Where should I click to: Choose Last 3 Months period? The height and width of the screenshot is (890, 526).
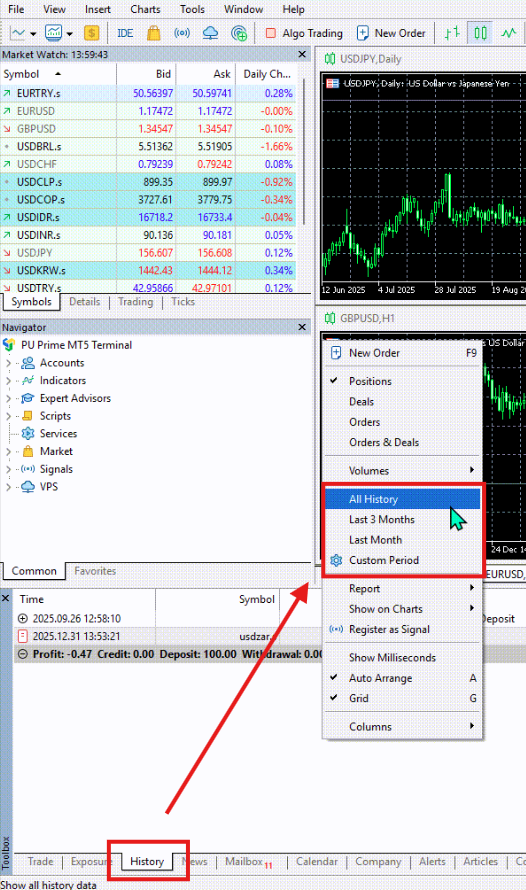pyautogui.click(x=403, y=520)
